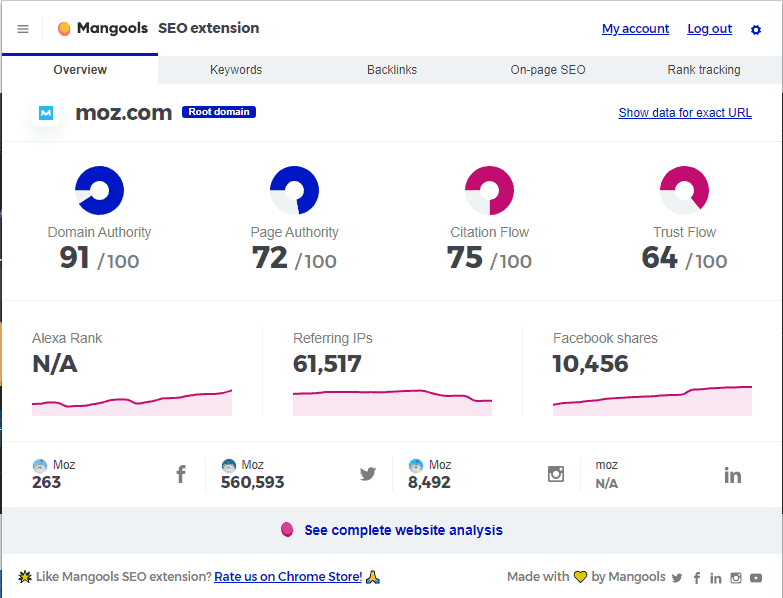This screenshot has width=783, height=598.
Task: Click the moz.com favicon
Action: tap(46, 113)
